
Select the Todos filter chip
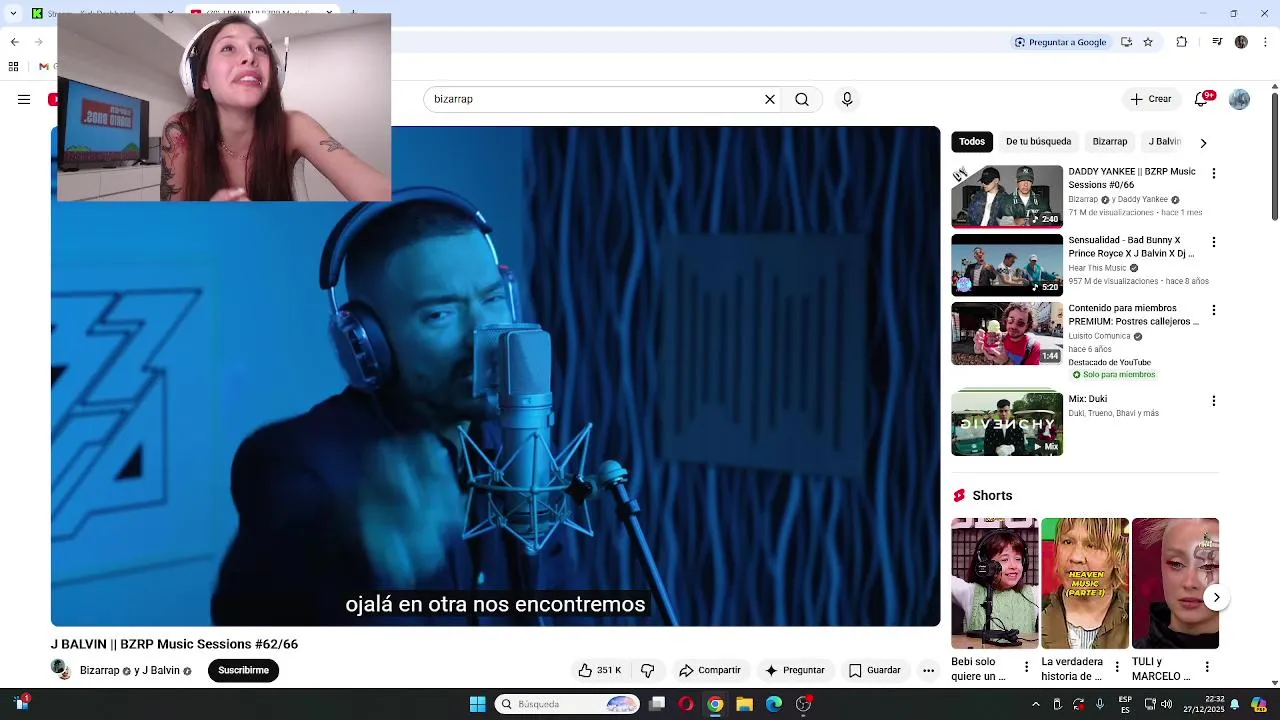pyautogui.click(x=972, y=142)
